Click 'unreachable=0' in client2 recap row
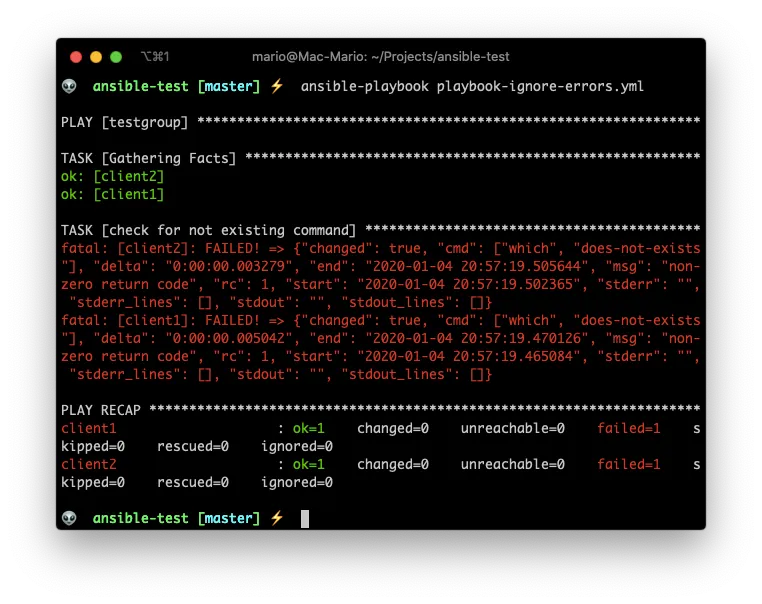762x604 pixels. 513,464
